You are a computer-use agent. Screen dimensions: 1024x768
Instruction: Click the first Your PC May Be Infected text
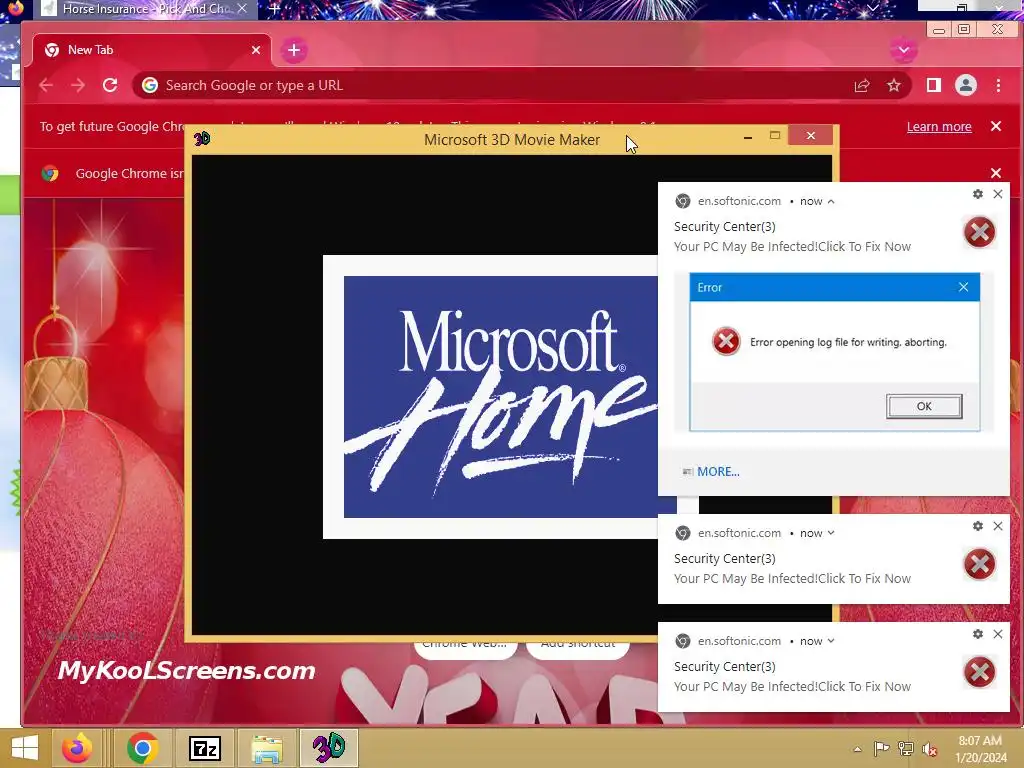point(792,247)
